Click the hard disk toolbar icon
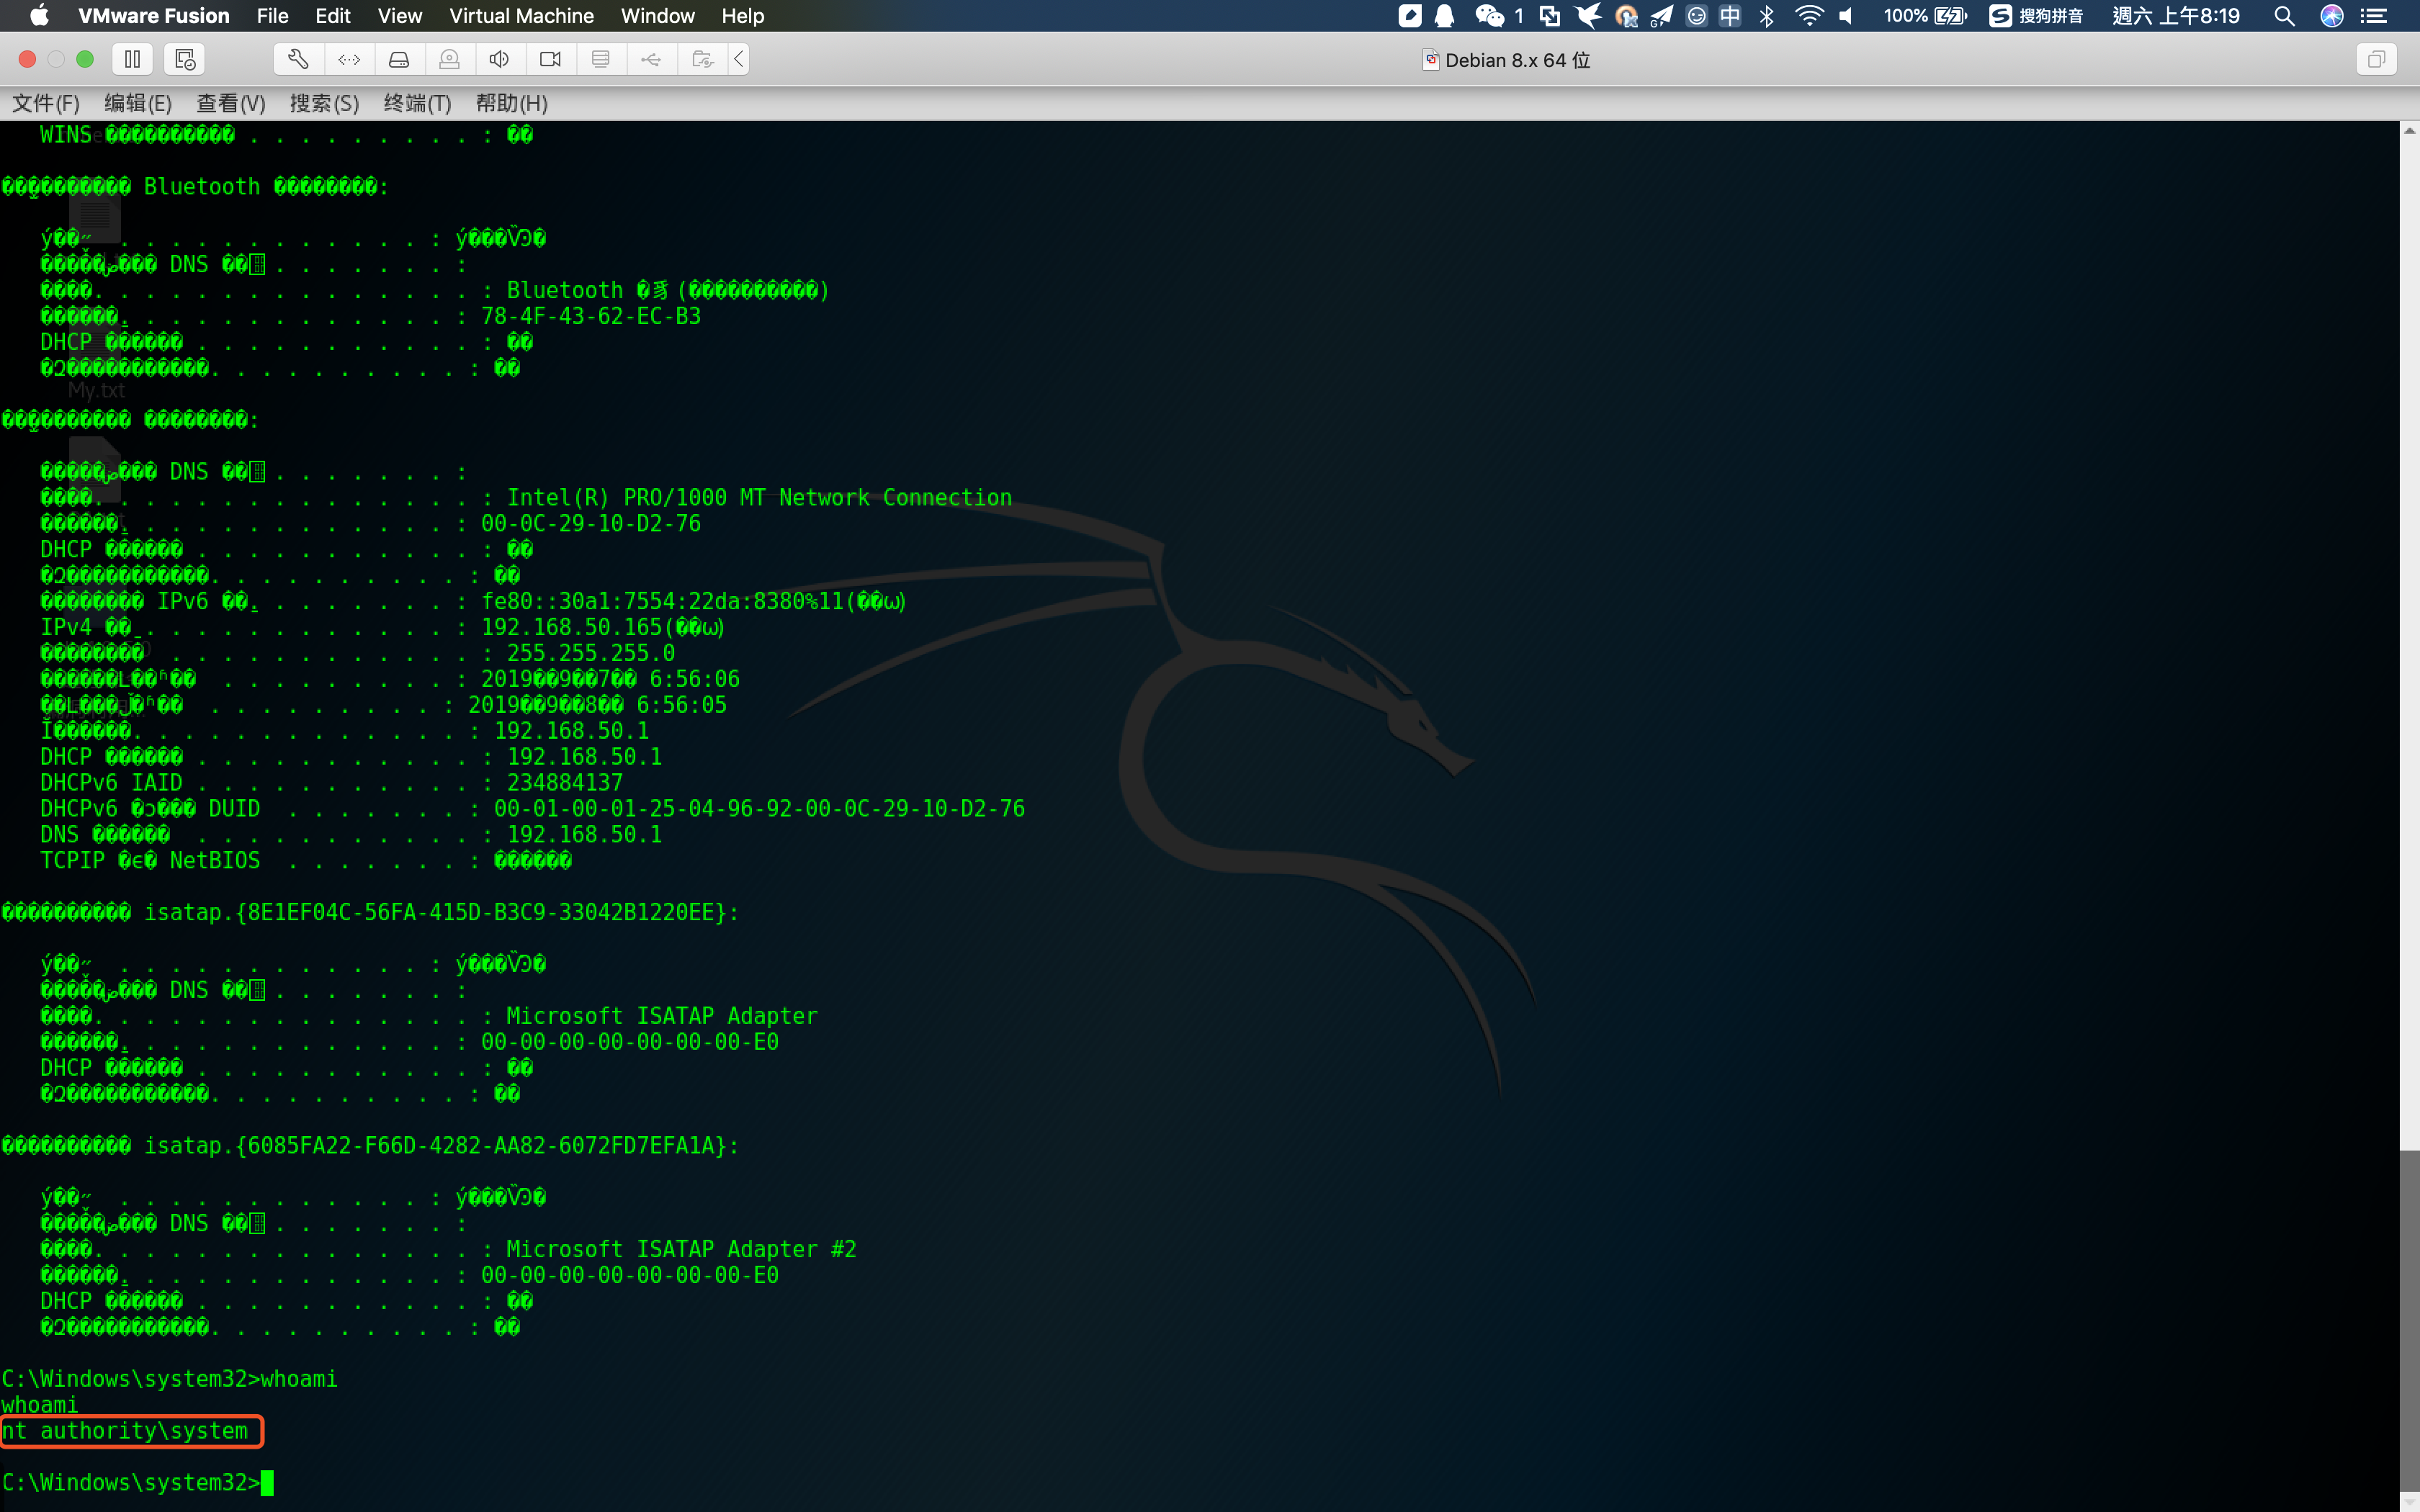Image resolution: width=2420 pixels, height=1512 pixels. (399, 59)
